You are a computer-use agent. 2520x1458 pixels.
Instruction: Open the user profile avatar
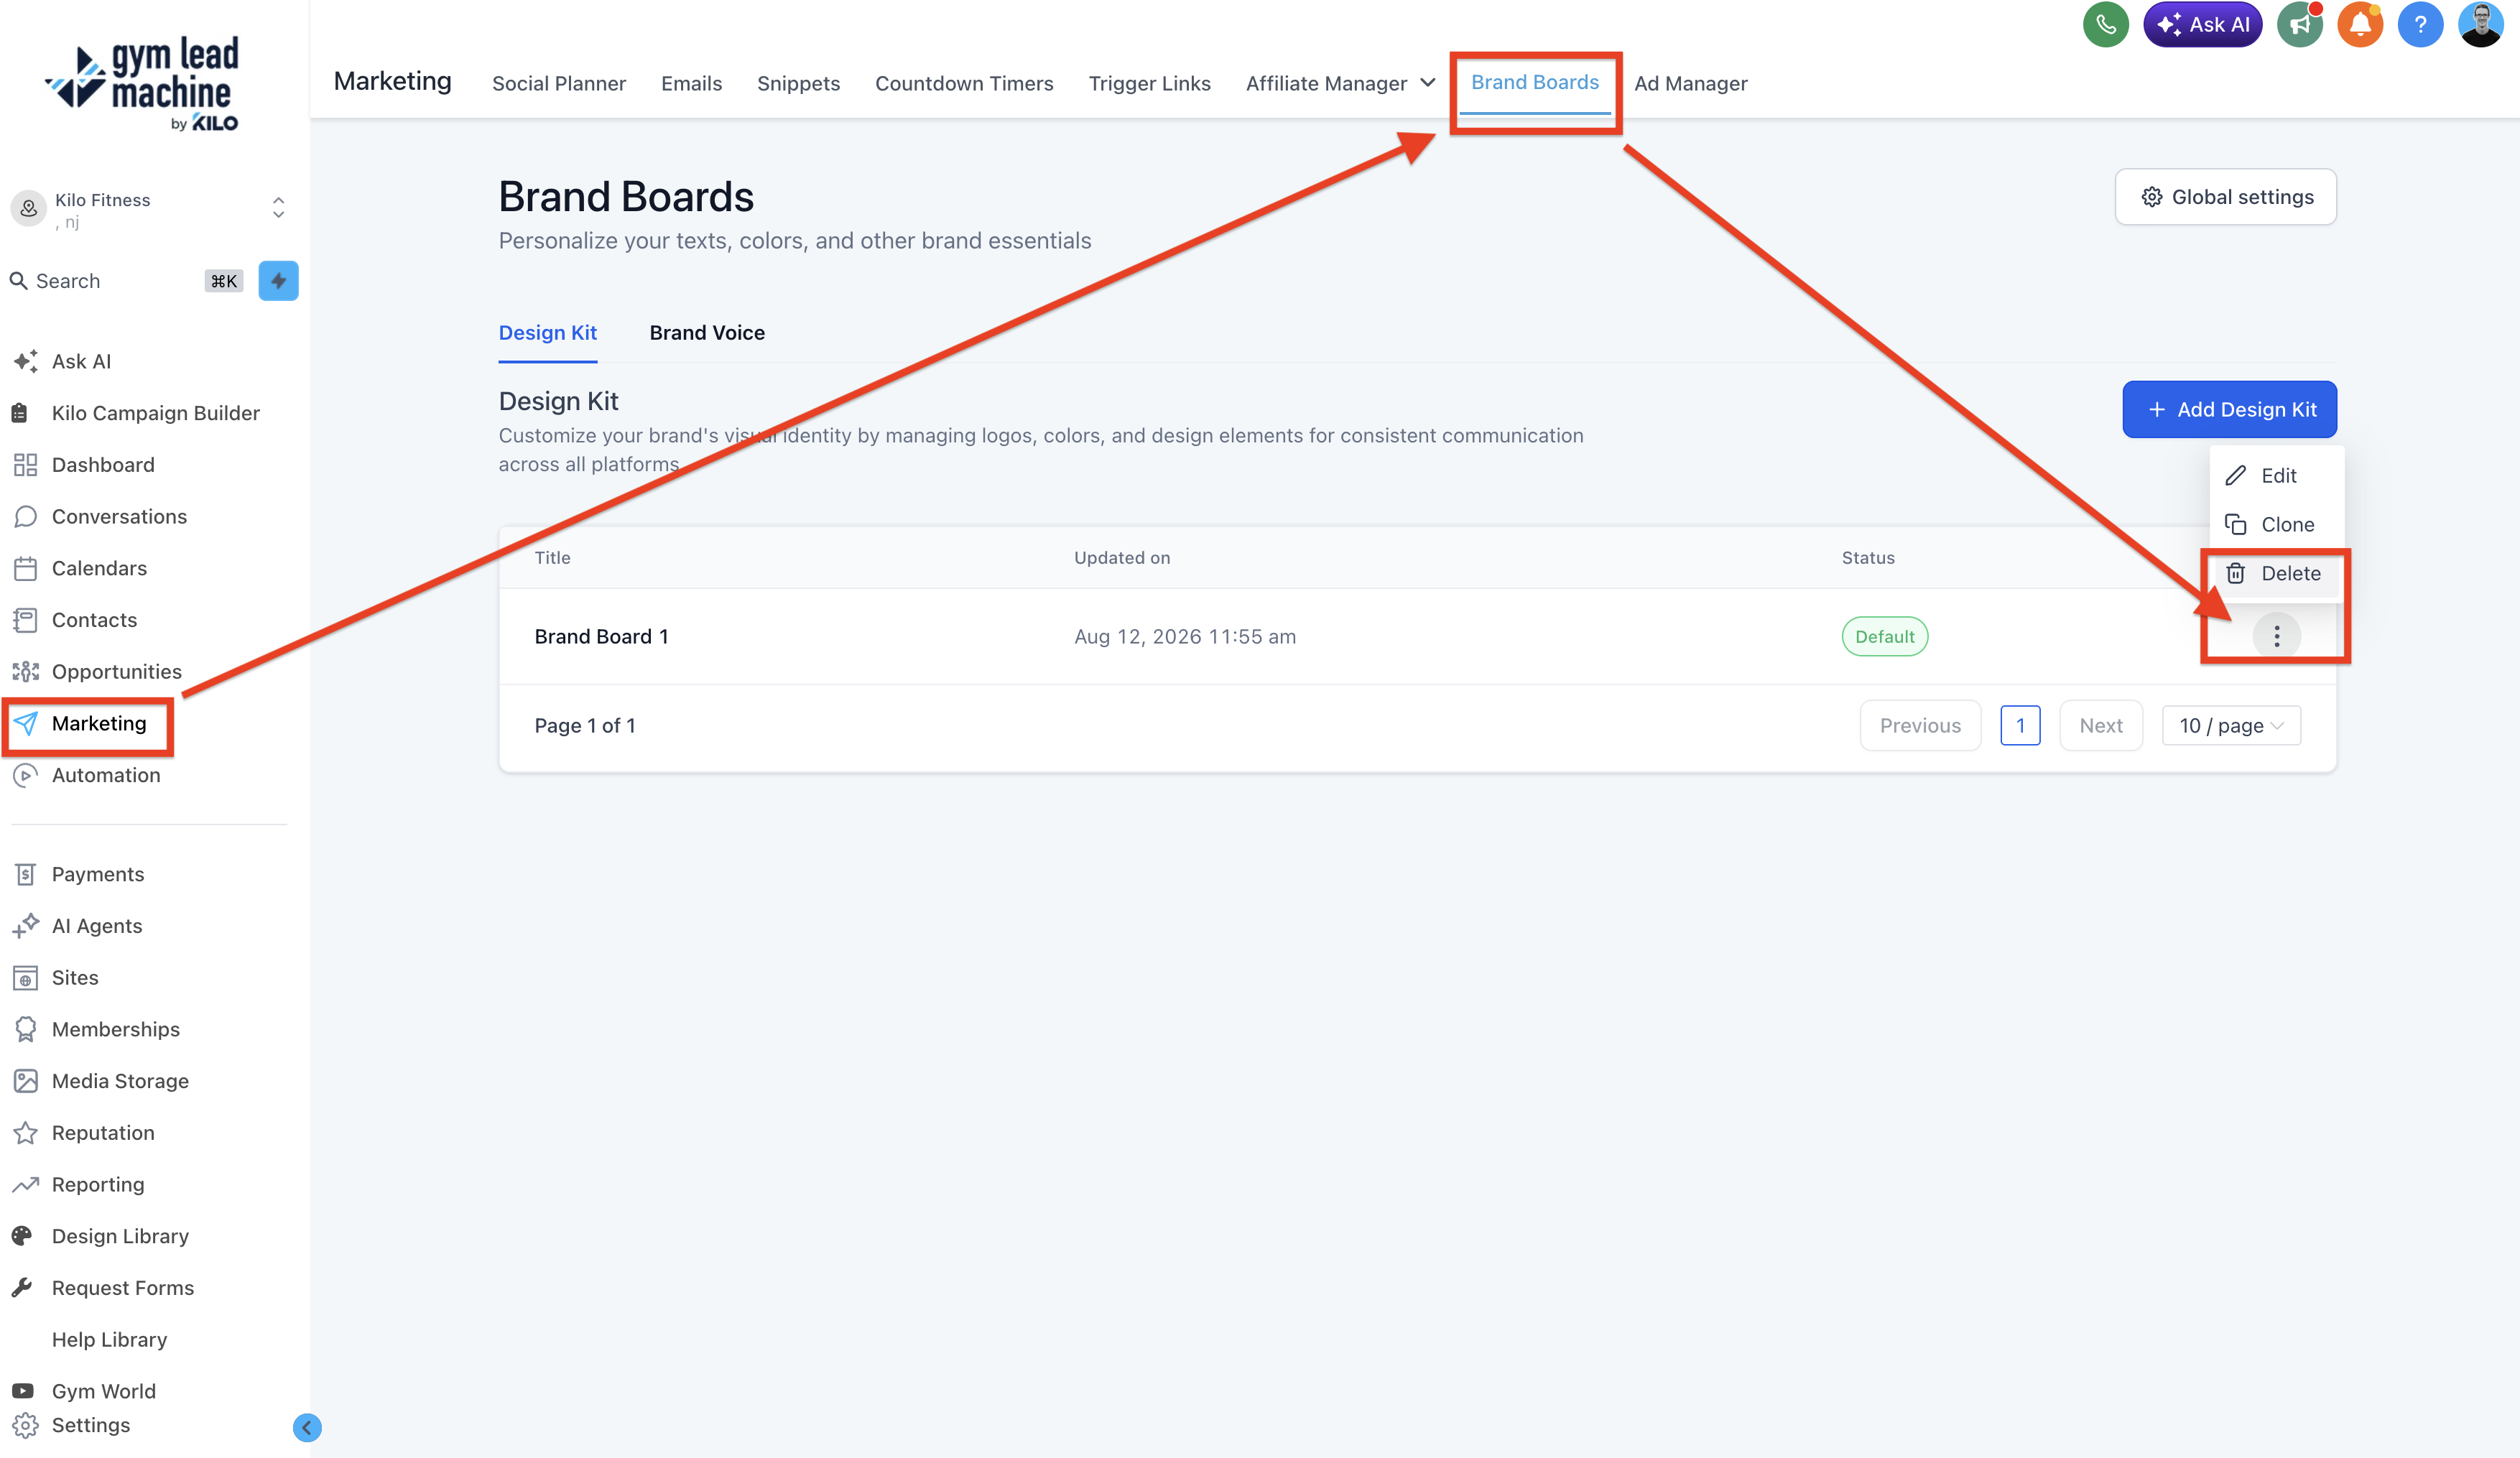tap(2480, 24)
